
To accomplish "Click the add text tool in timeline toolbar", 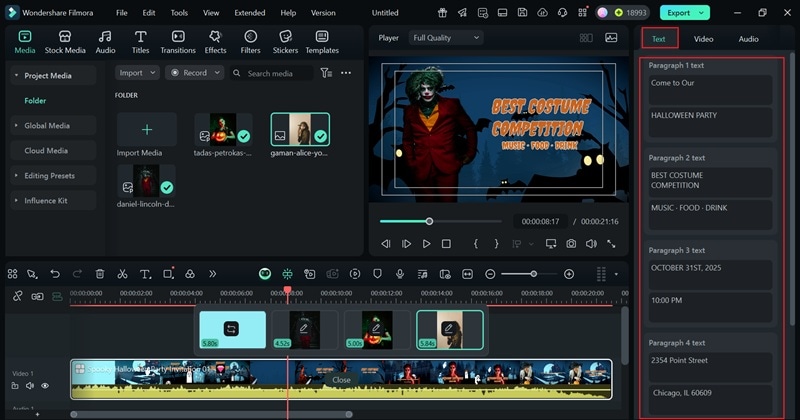I will coord(145,274).
